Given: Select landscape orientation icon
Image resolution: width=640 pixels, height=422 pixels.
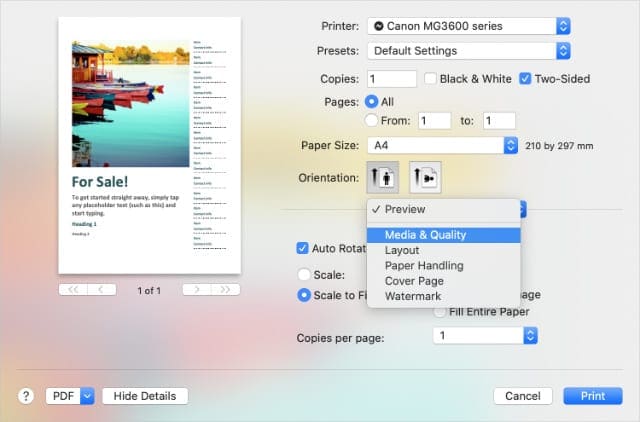Looking at the screenshot, I should 423,179.
